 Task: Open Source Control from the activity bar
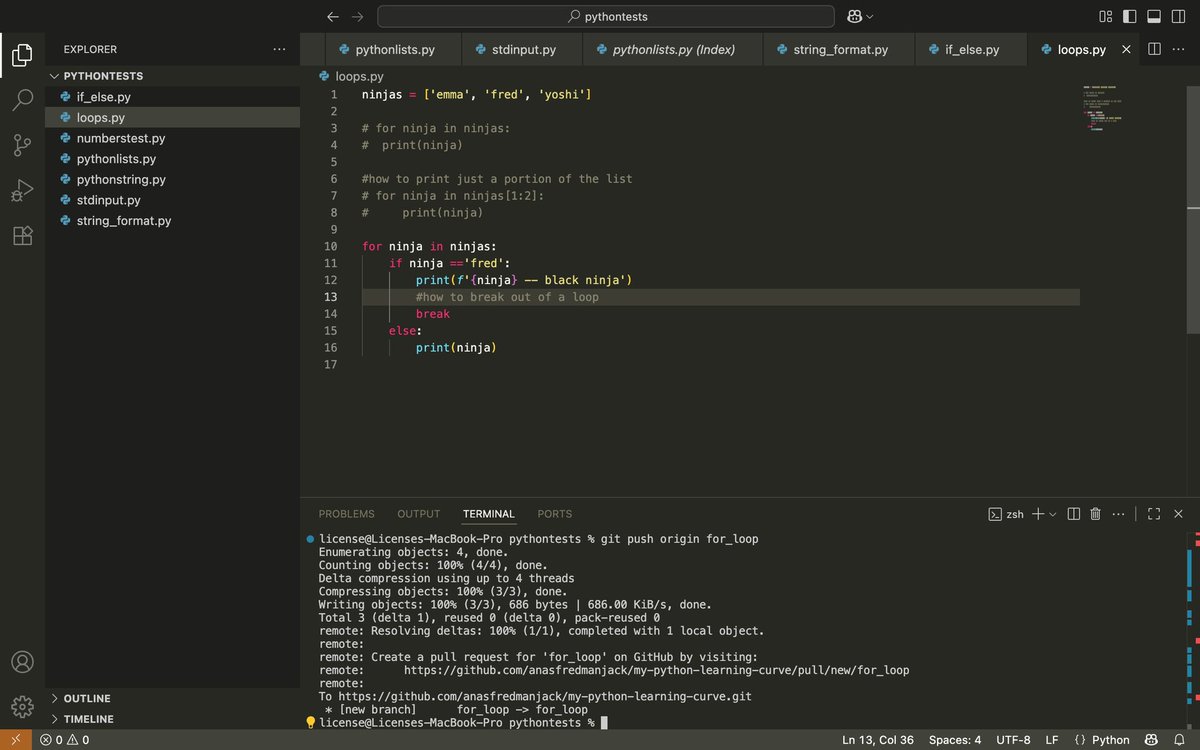[x=22, y=145]
